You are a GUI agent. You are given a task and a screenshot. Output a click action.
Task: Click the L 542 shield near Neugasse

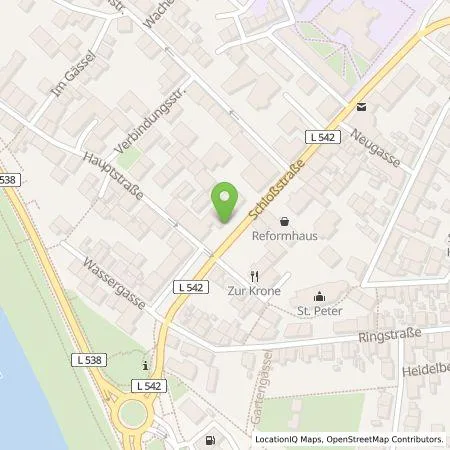click(x=323, y=137)
